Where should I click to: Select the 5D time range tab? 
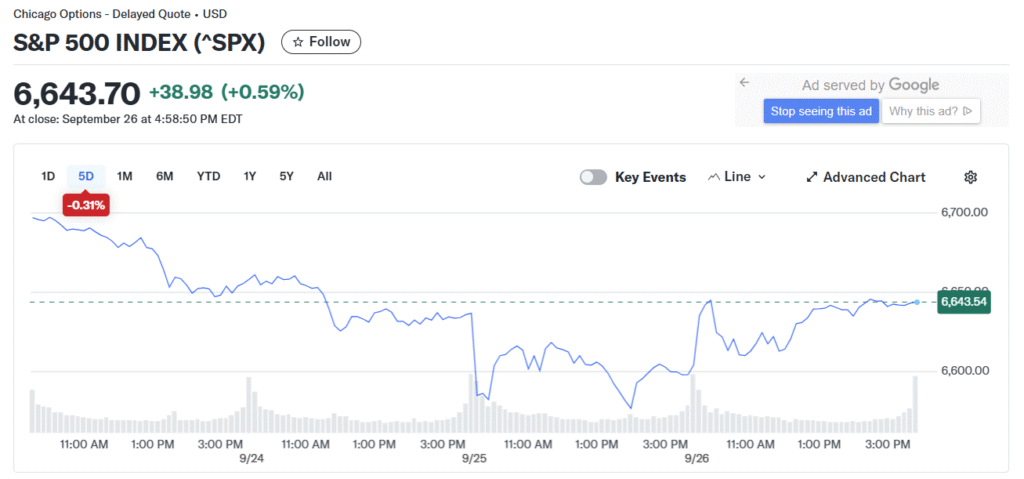(x=86, y=176)
